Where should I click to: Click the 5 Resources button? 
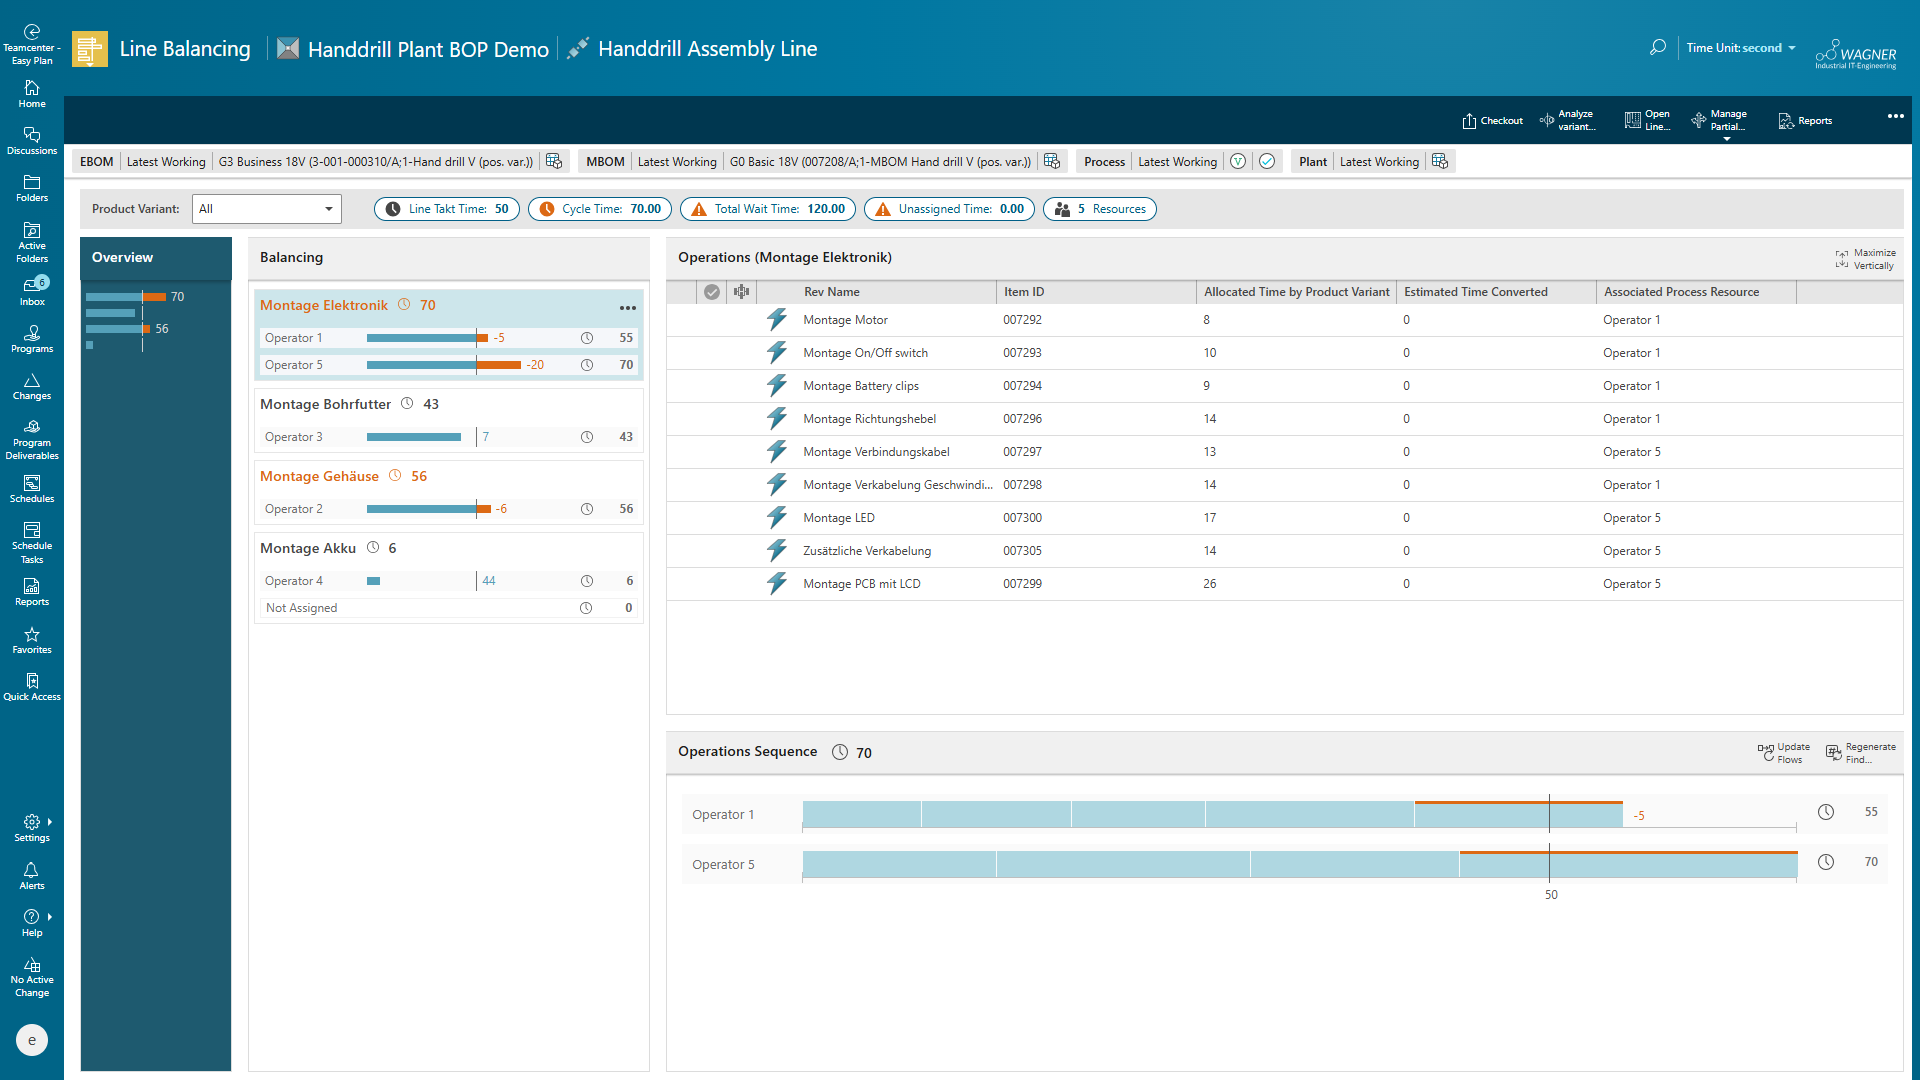click(x=1099, y=209)
